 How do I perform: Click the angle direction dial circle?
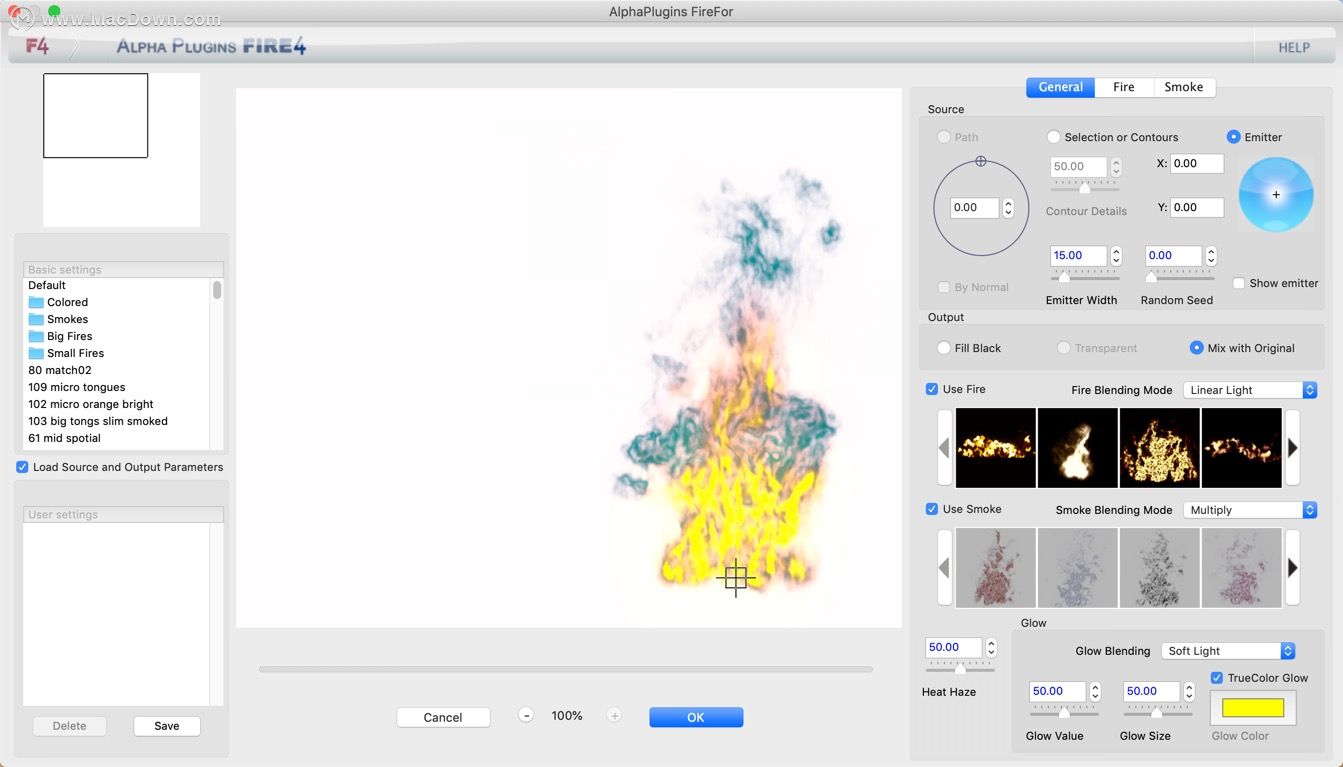click(x=981, y=208)
